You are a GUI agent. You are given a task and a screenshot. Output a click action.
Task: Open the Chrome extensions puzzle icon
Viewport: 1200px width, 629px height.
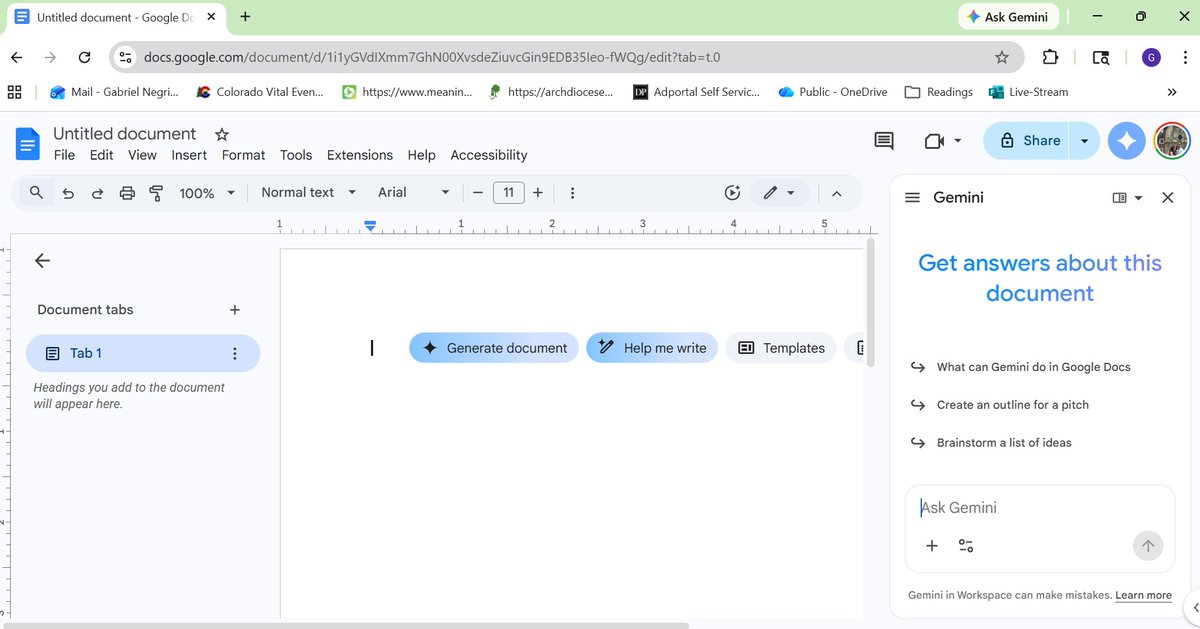pyautogui.click(x=1050, y=57)
